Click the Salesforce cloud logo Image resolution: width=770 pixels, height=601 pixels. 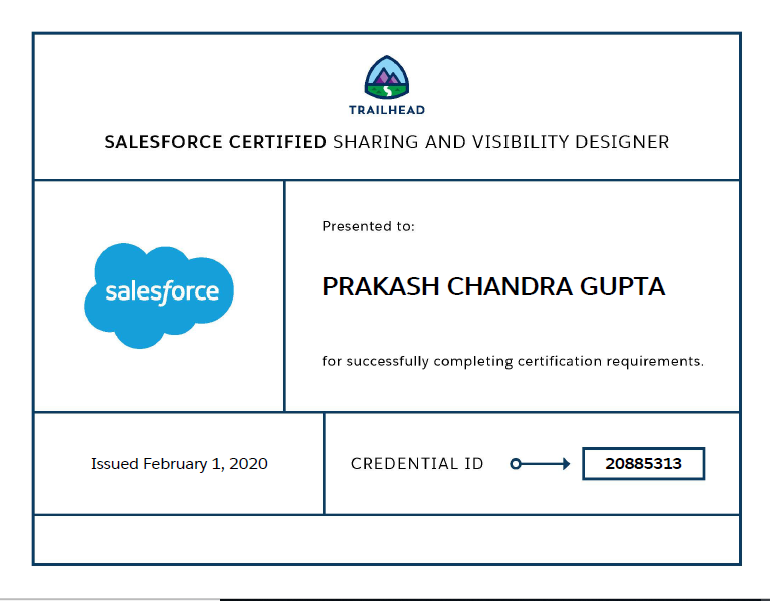click(x=159, y=295)
